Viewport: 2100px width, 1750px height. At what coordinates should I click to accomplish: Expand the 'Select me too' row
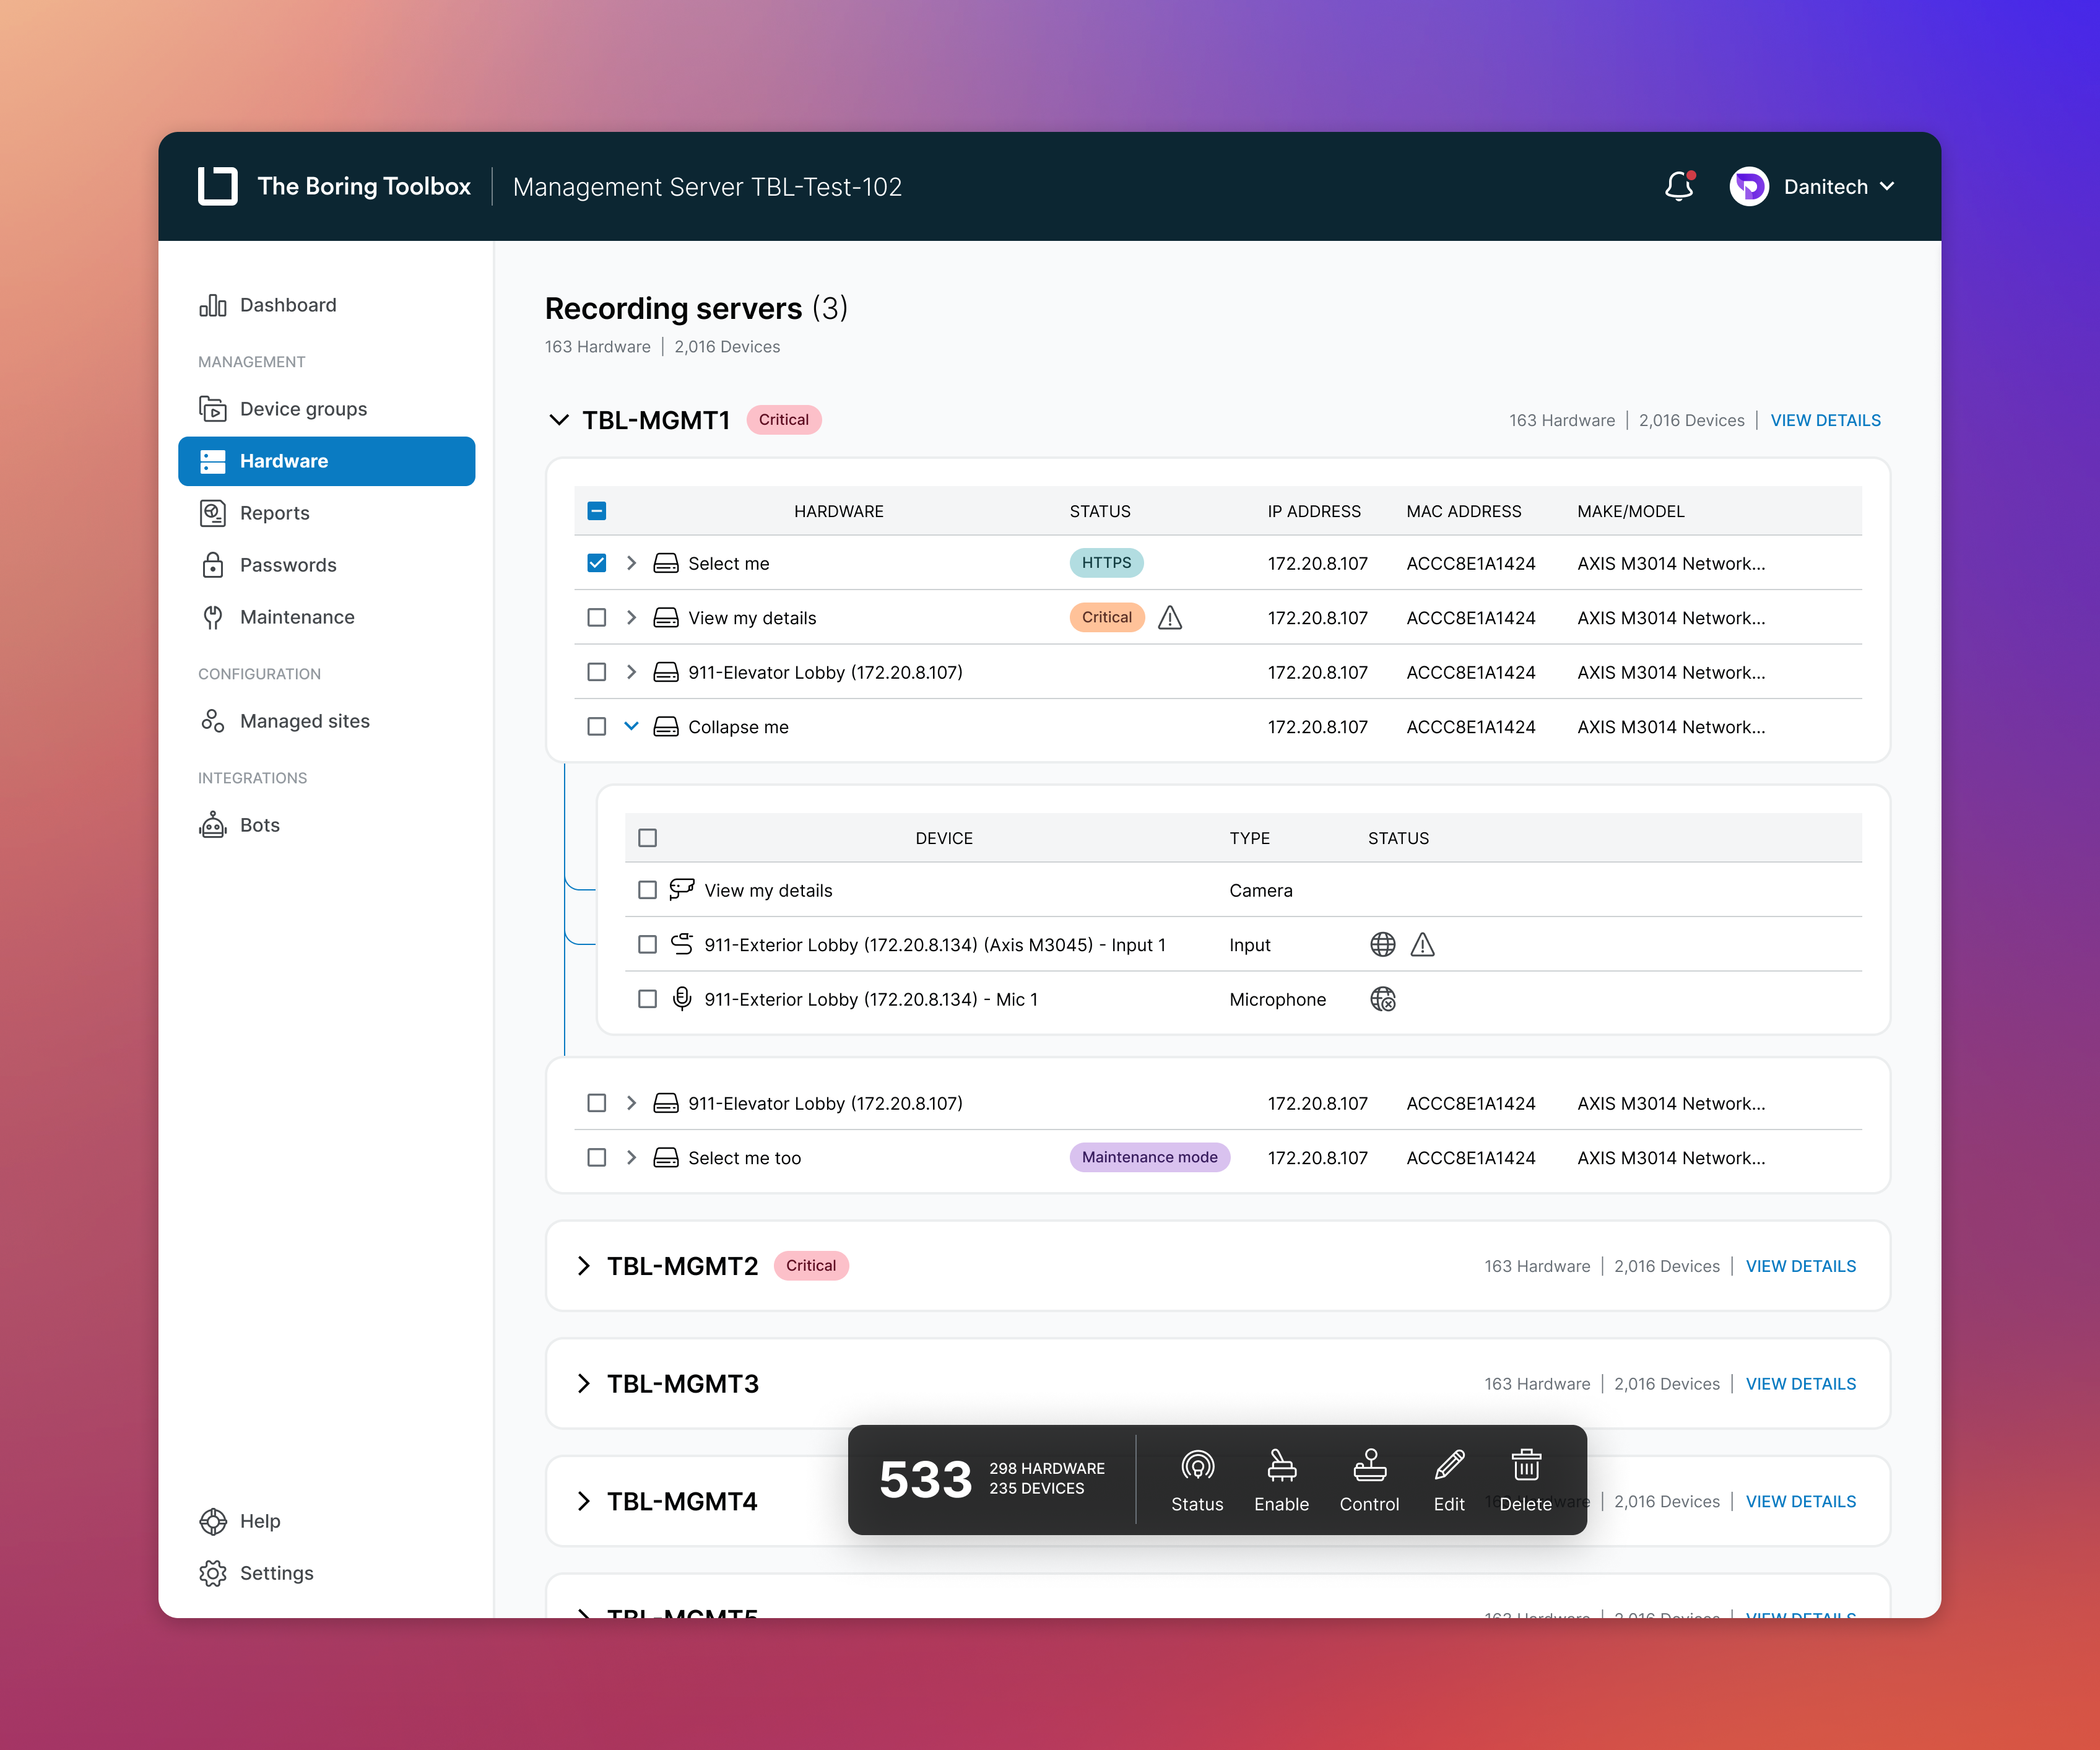(631, 1158)
